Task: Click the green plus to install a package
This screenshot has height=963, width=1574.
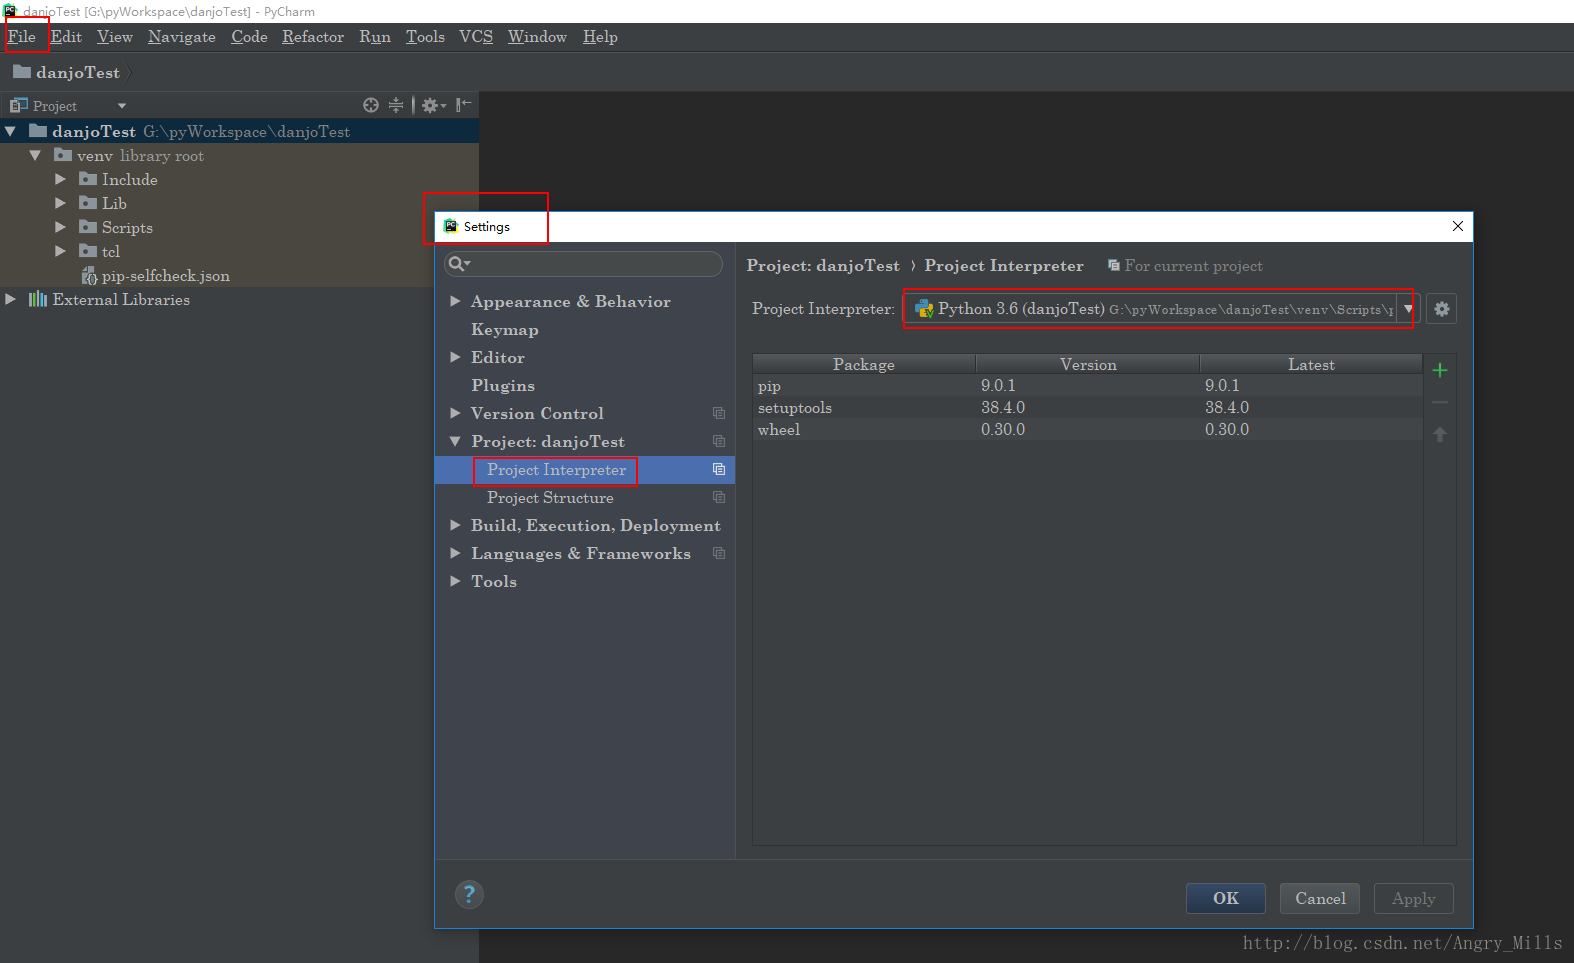Action: point(1440,370)
